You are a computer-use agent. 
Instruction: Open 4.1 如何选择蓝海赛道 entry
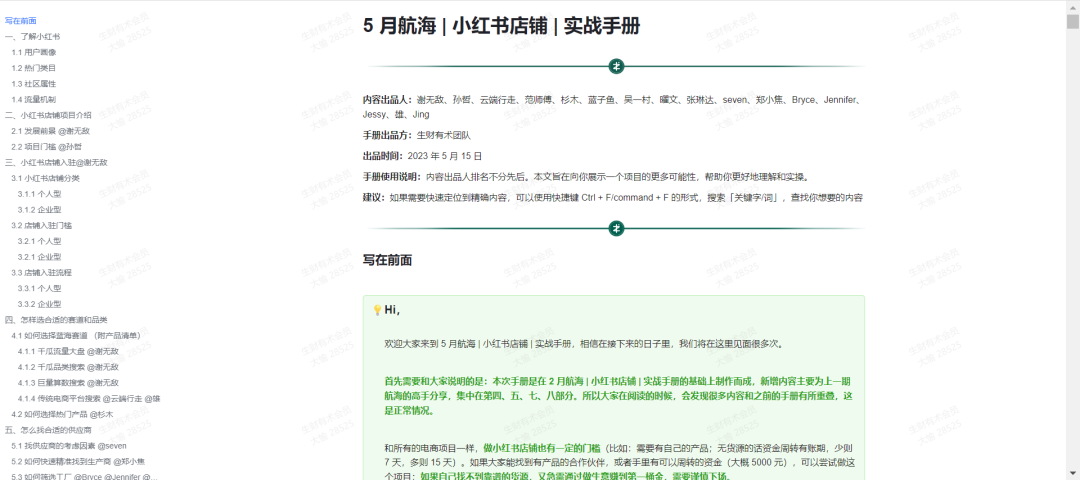point(76,335)
